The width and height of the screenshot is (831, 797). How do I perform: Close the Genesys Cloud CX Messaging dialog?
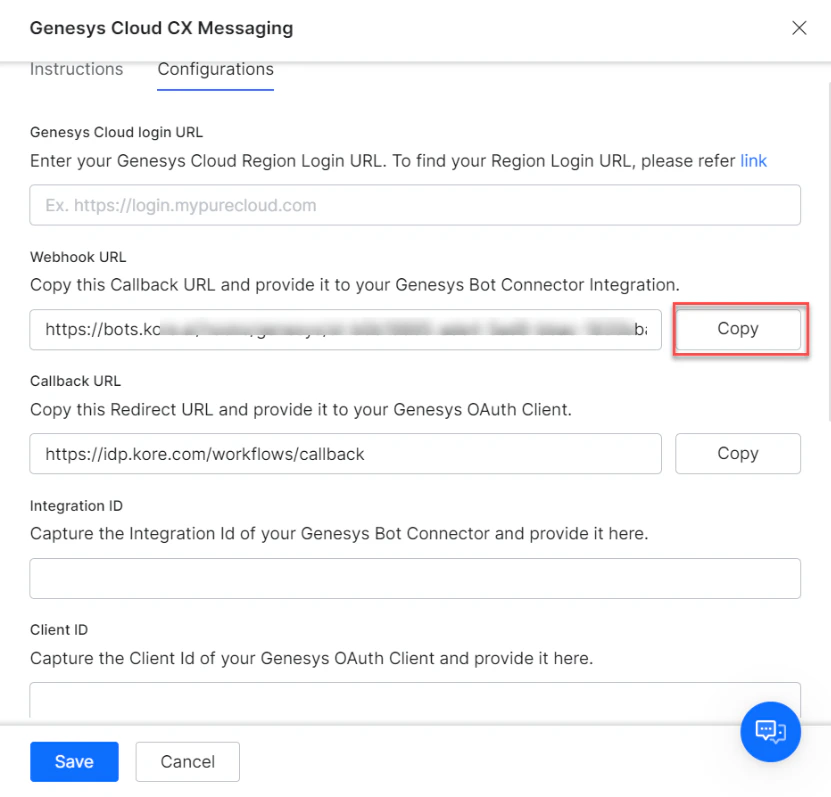[799, 28]
